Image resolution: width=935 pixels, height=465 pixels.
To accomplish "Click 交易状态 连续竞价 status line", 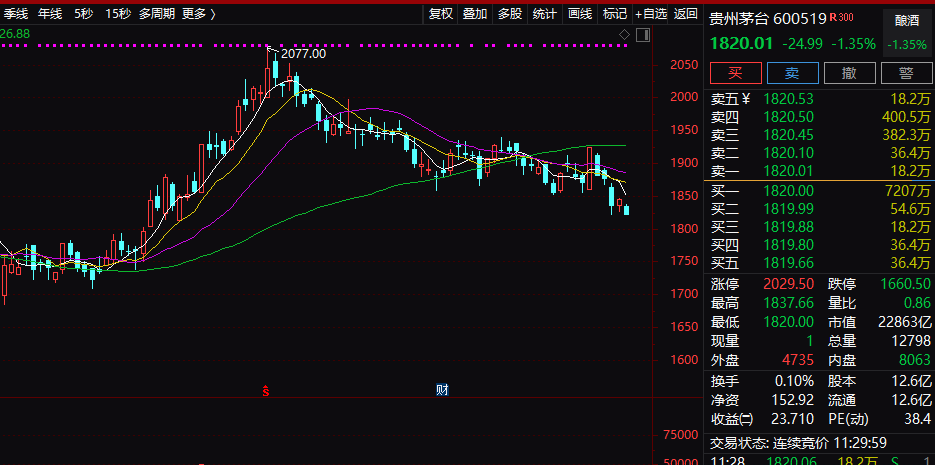I will click(798, 443).
